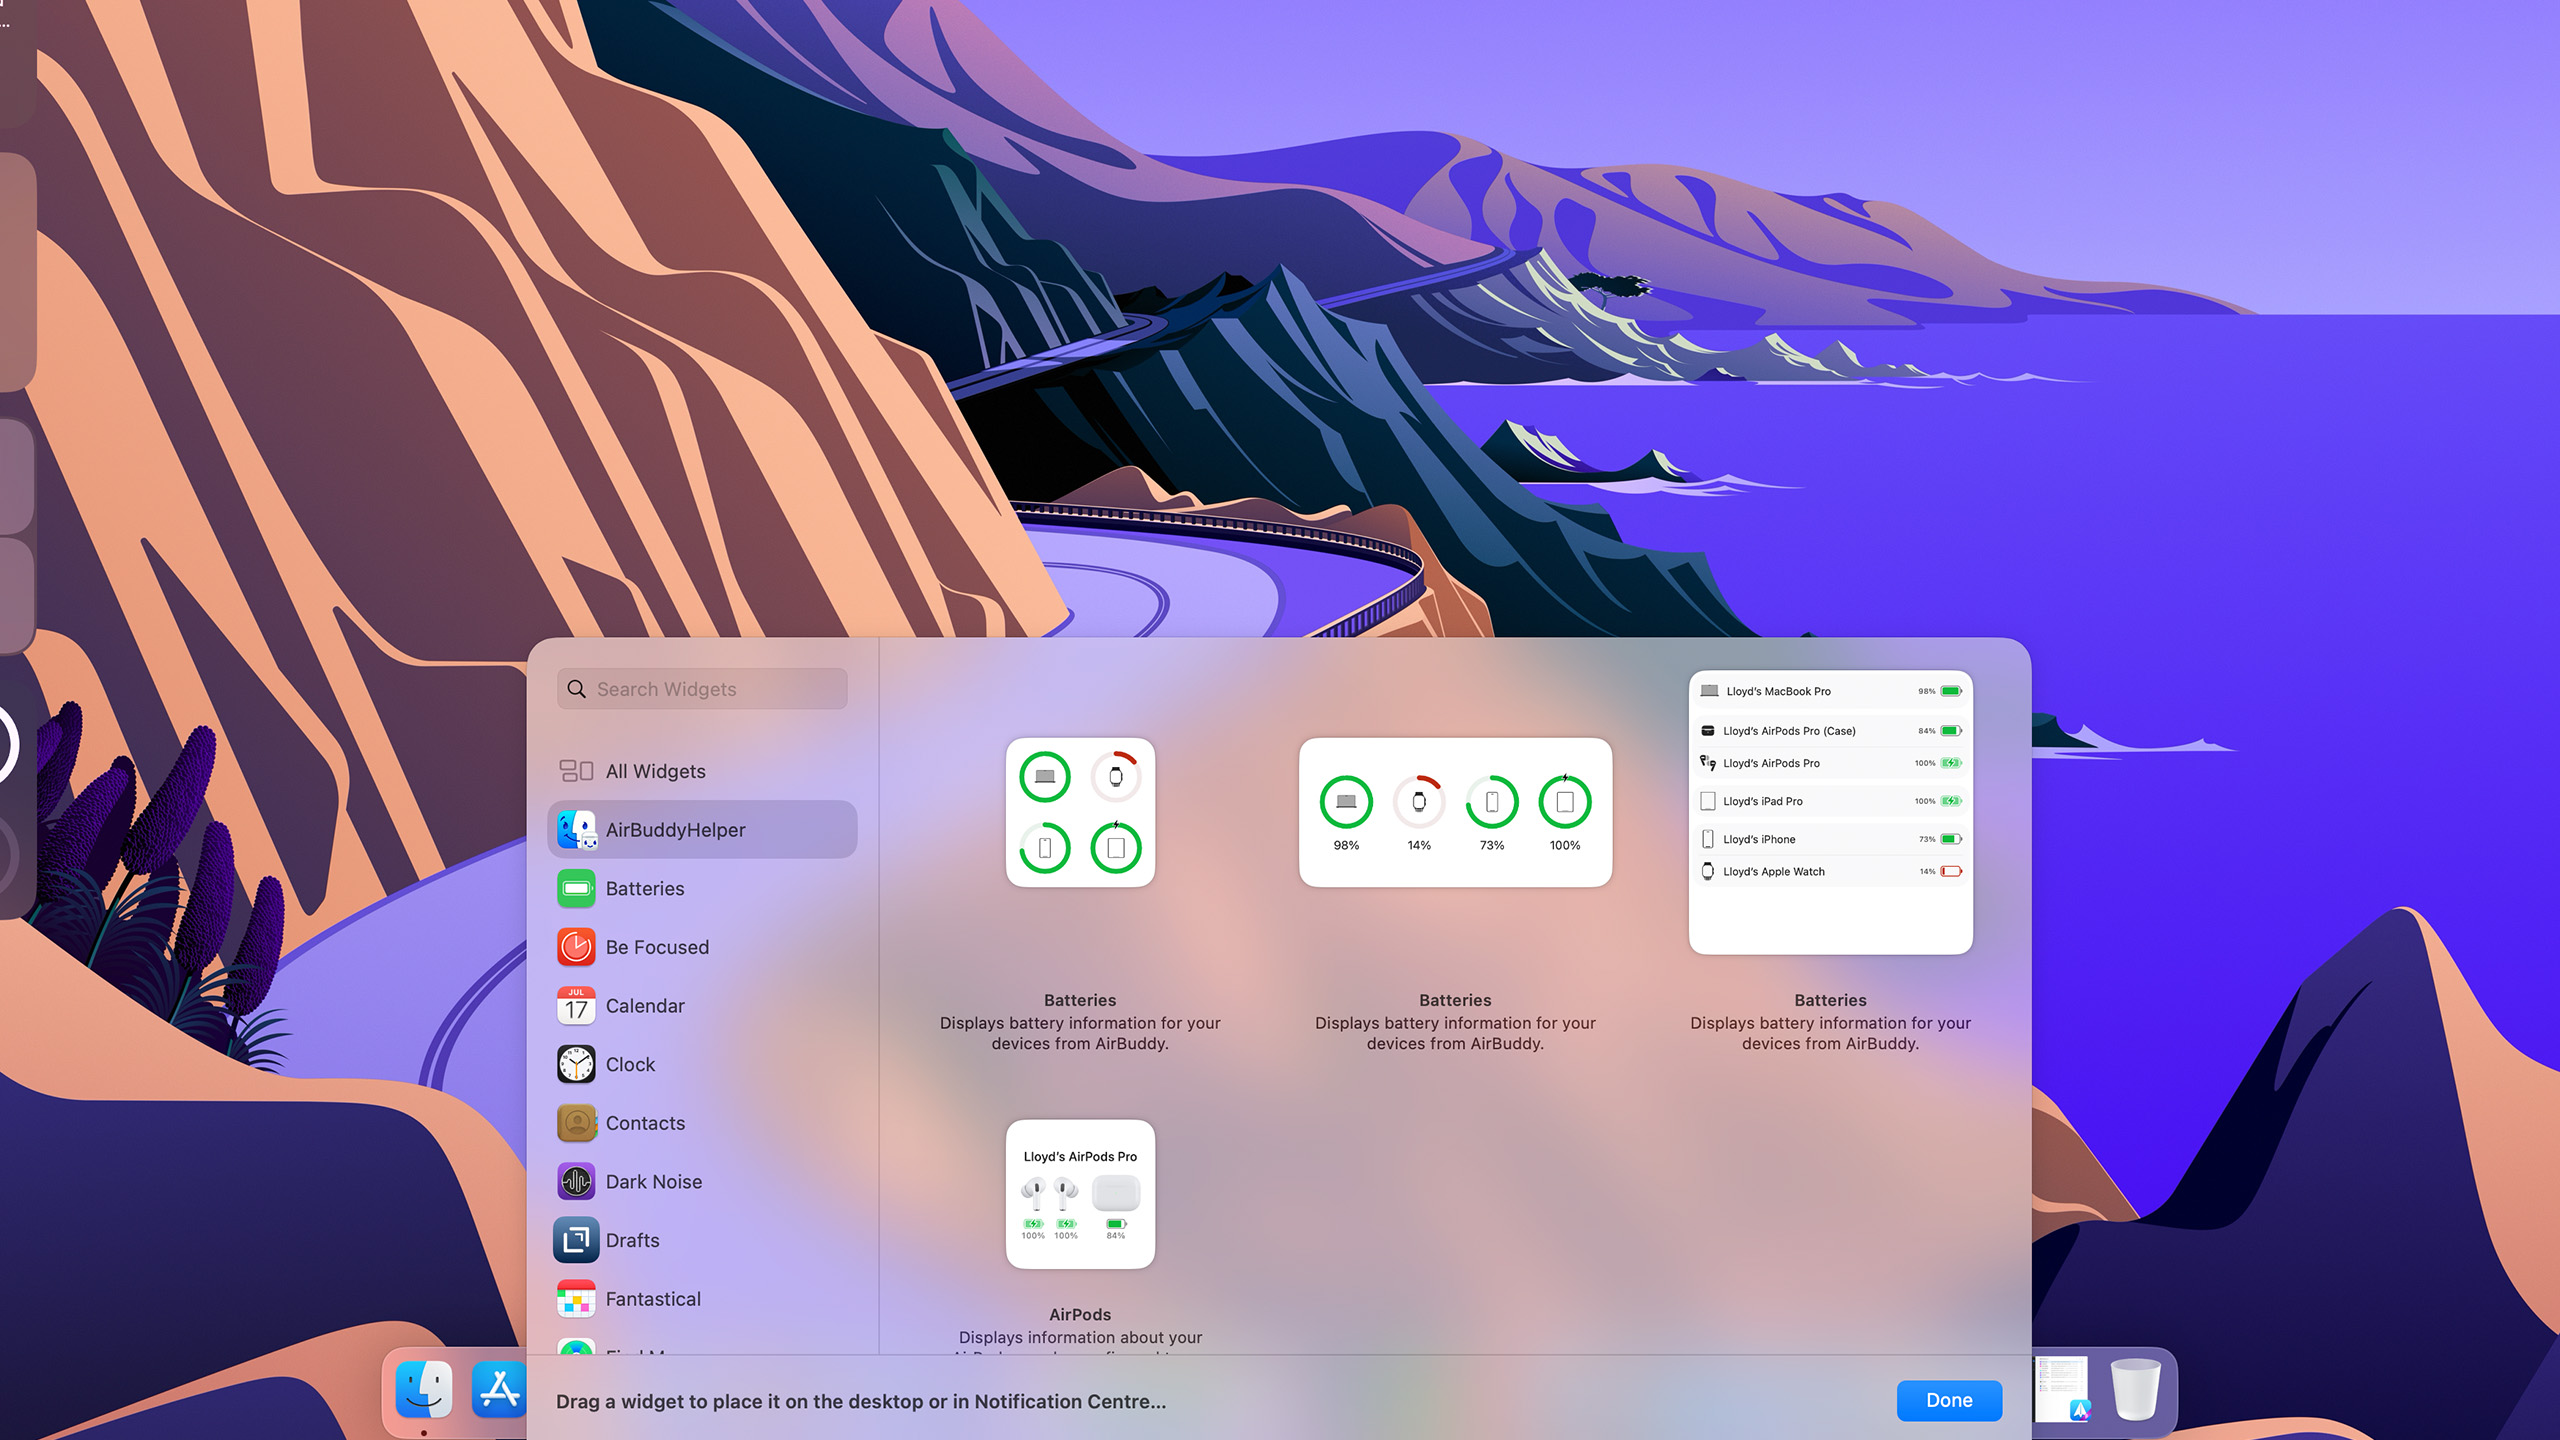Viewport: 2560px width, 1440px height.
Task: Open the Trash in the Dock
Action: [x=2135, y=1388]
